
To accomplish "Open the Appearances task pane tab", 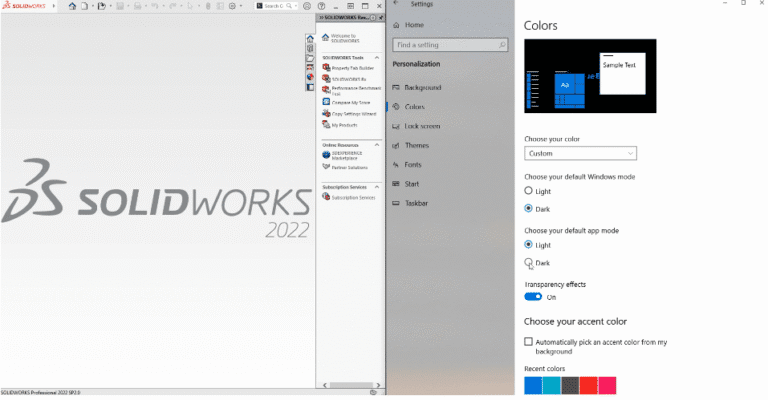I will (x=310, y=77).
